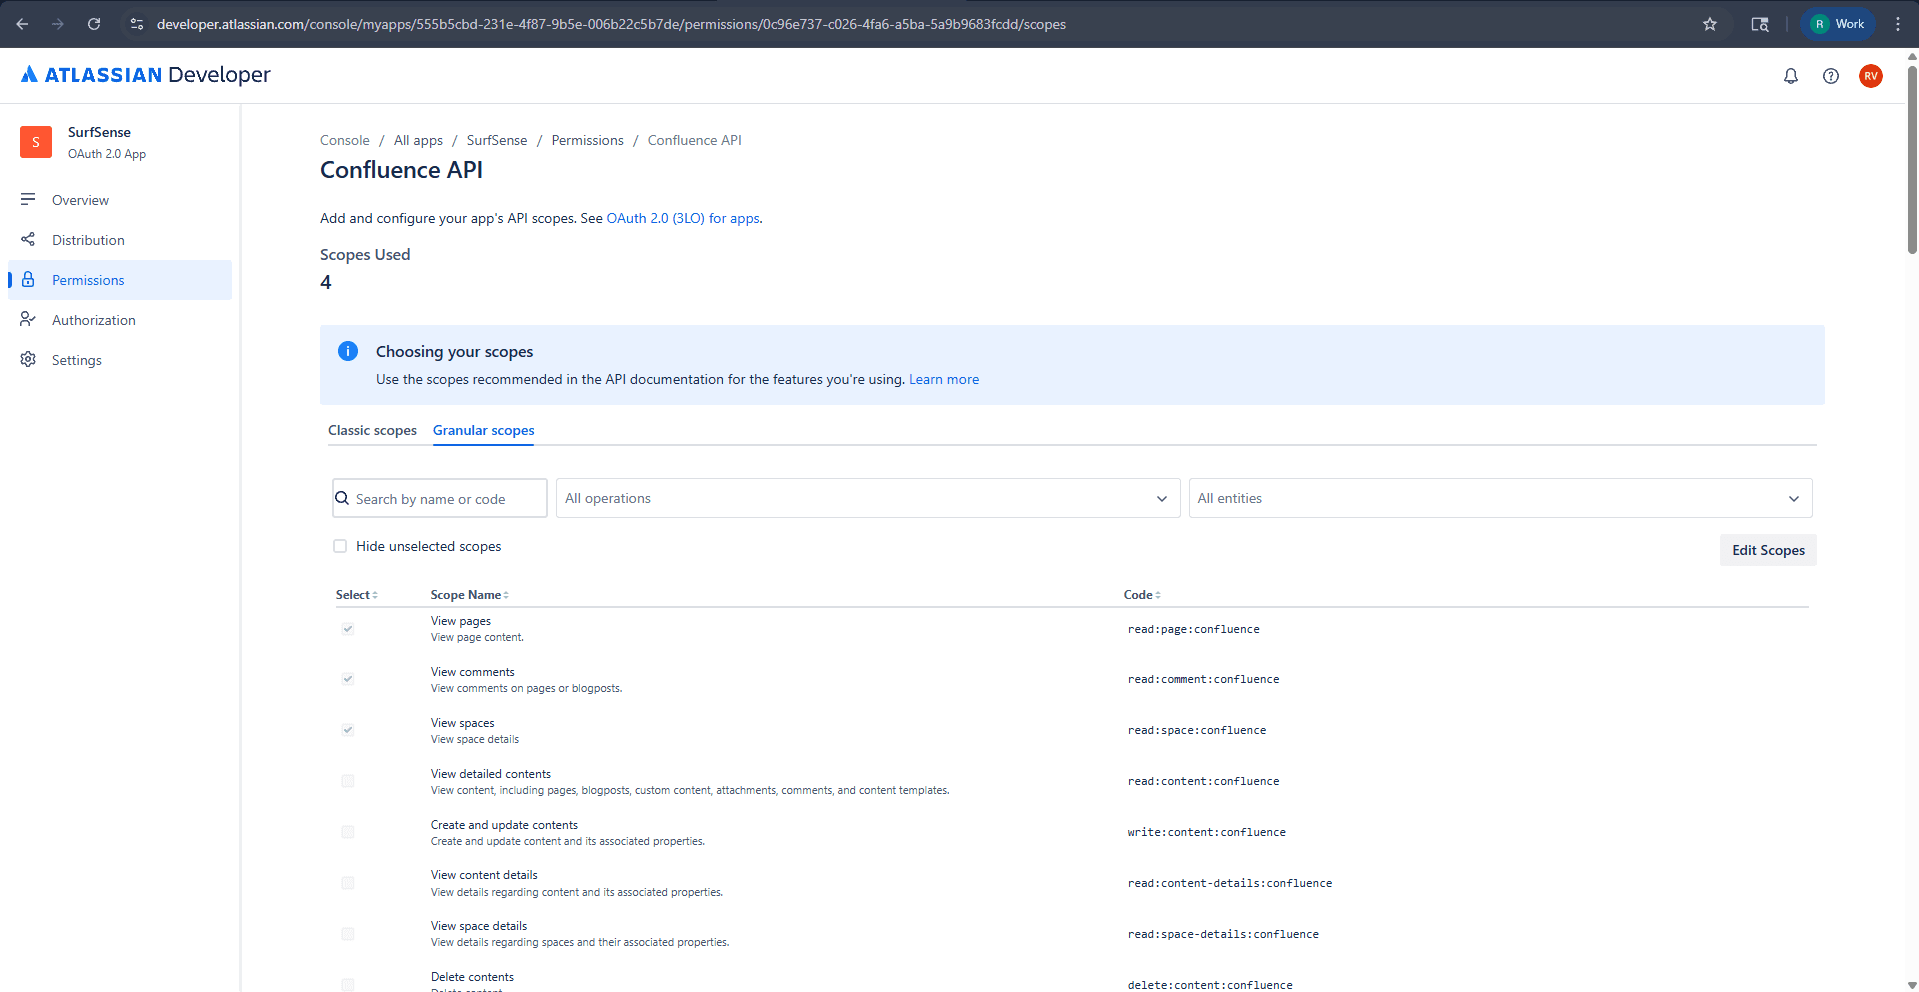Sort the table by Scope Name column
Viewport: 1919px width, 992px height.
(469, 594)
